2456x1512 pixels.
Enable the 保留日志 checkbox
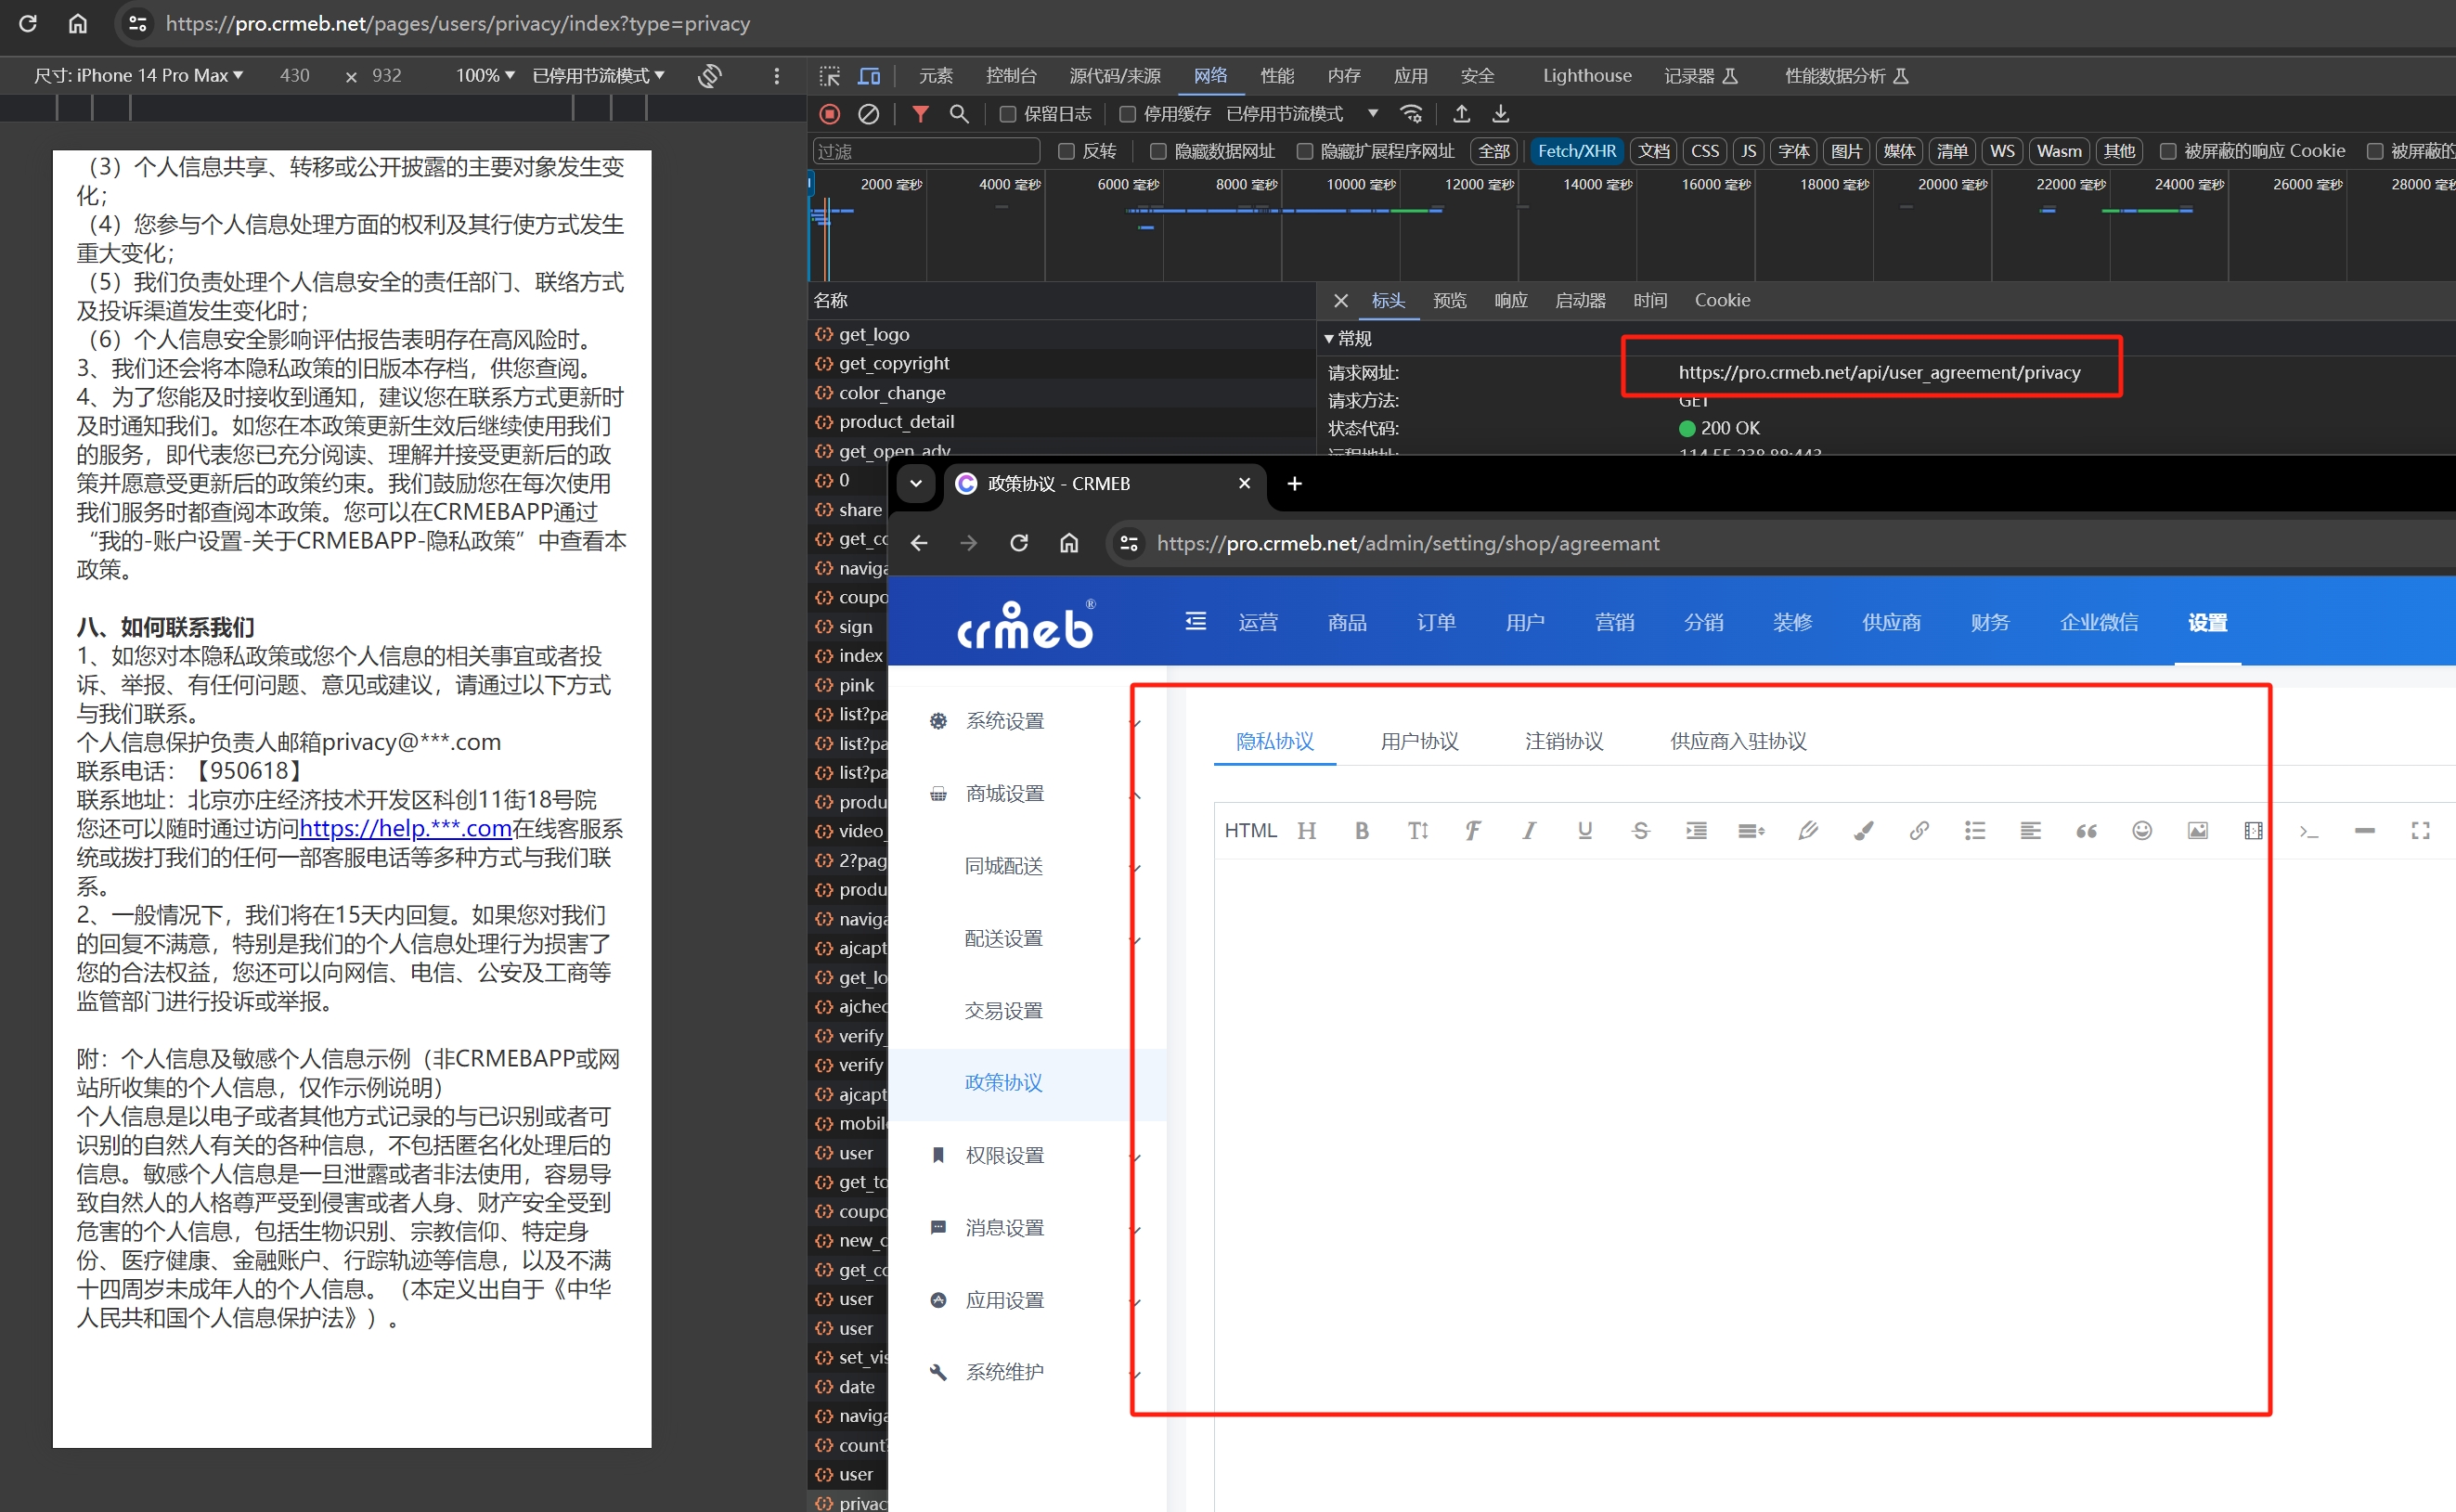point(1008,114)
